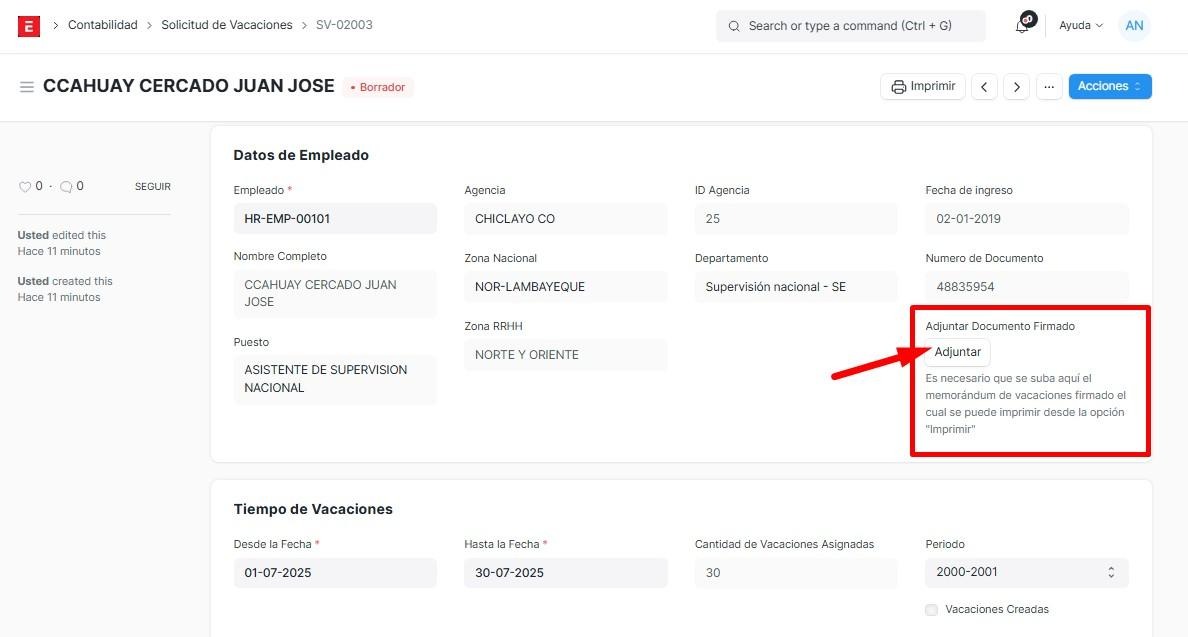Open the notifications bell icon
This screenshot has width=1188, height=637.
click(1022, 26)
